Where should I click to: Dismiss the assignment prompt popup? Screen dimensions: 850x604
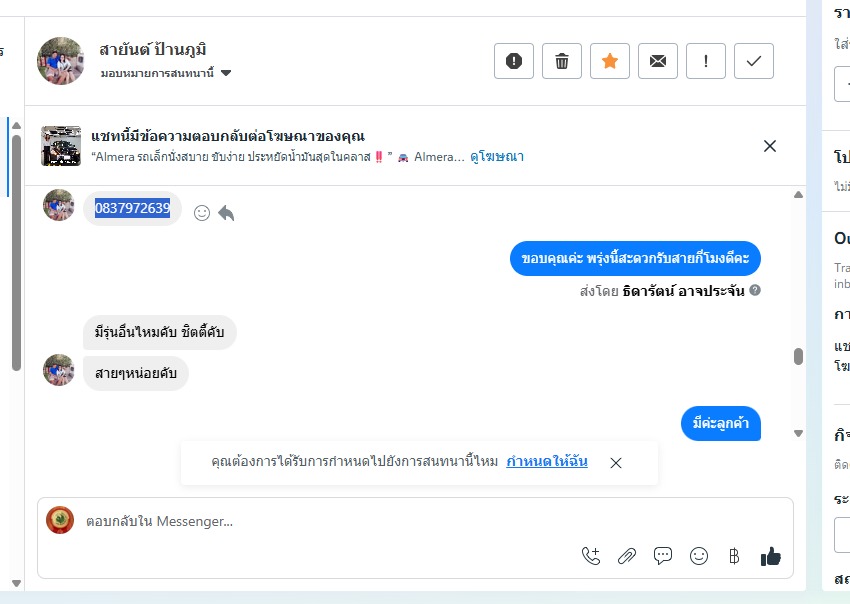pyautogui.click(x=616, y=462)
